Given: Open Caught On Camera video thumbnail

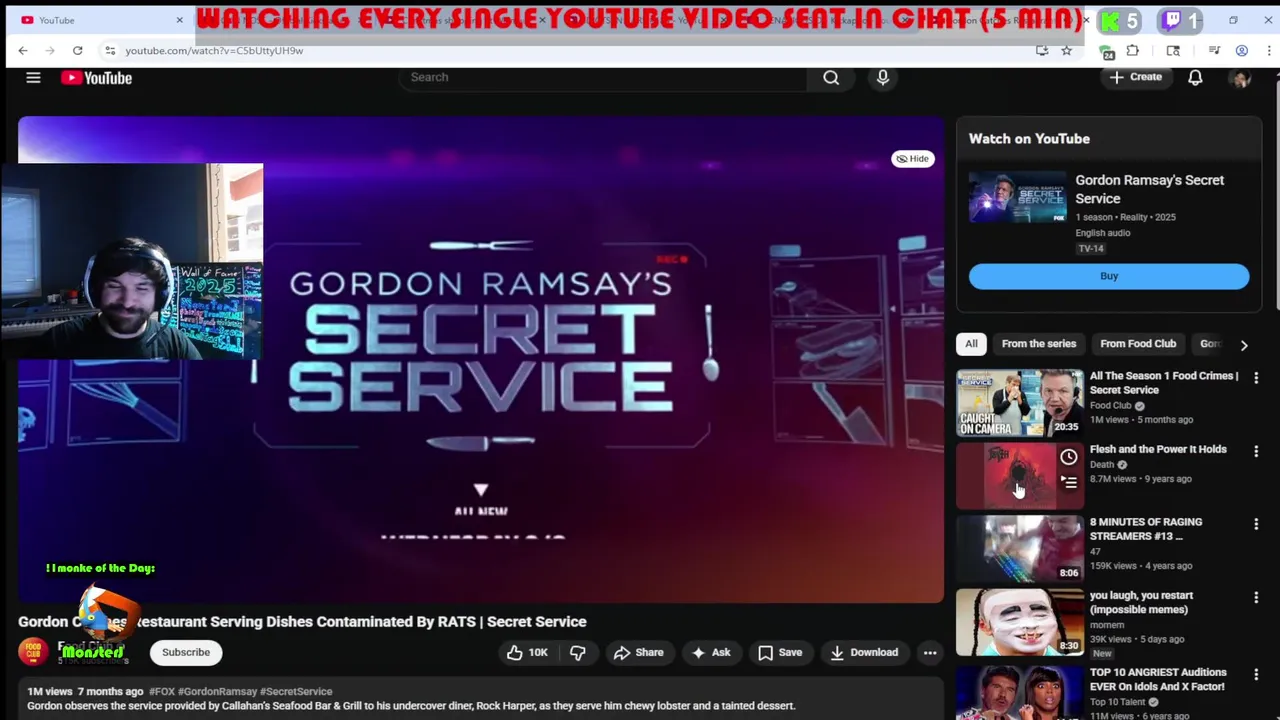Looking at the screenshot, I should (1019, 403).
